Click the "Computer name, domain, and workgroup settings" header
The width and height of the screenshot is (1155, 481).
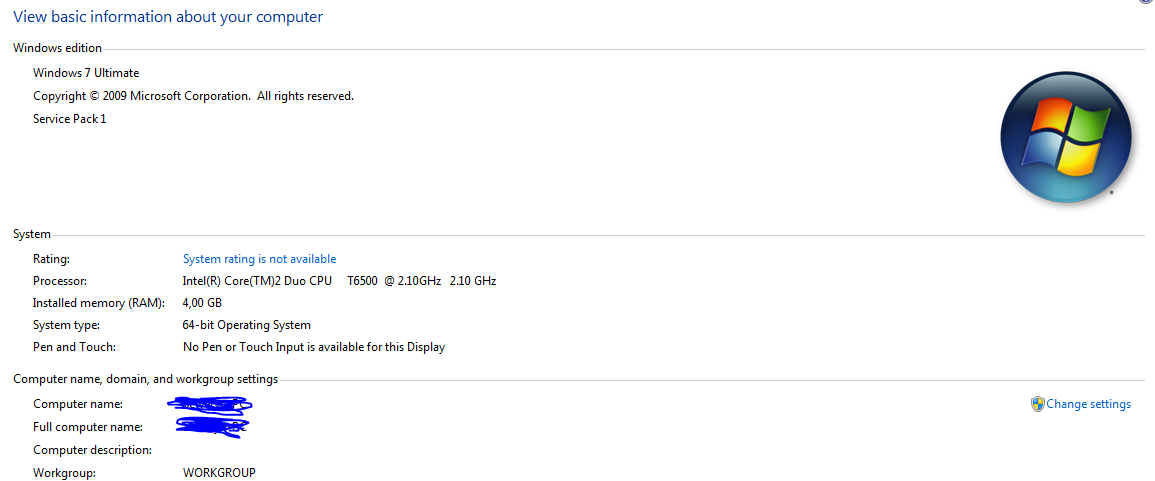tap(146, 379)
